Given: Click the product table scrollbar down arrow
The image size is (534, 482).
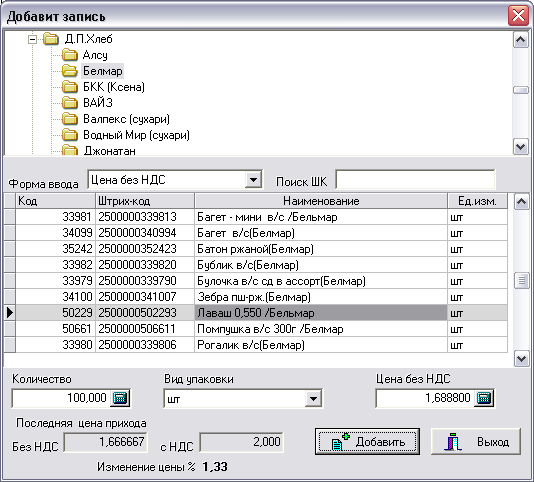Looking at the screenshot, I should [x=521, y=359].
